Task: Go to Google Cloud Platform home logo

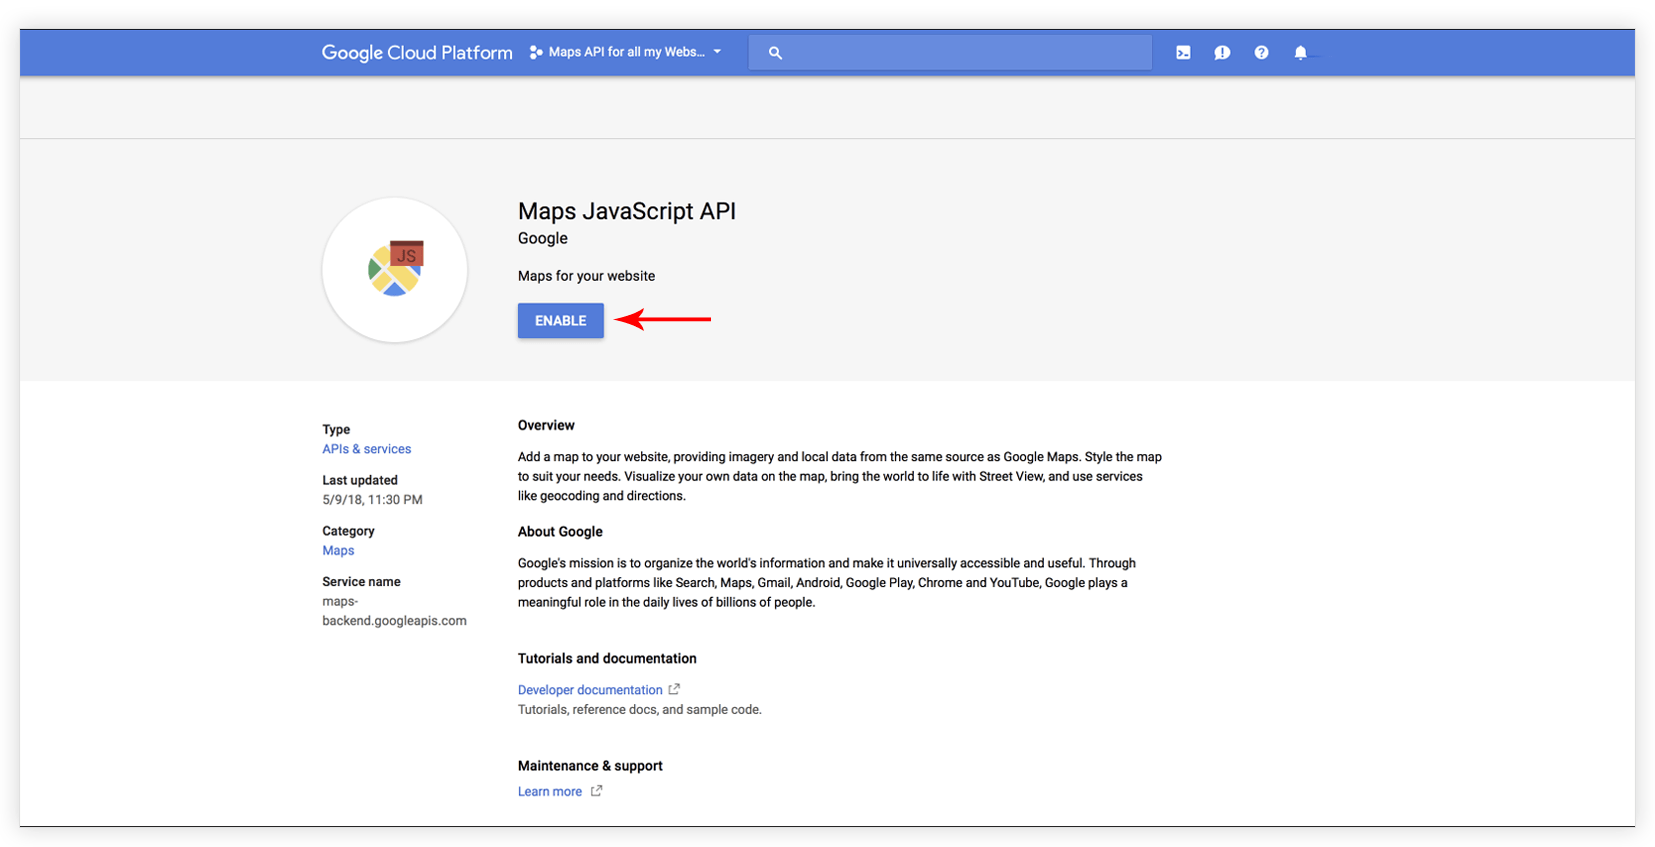Action: [x=416, y=53]
